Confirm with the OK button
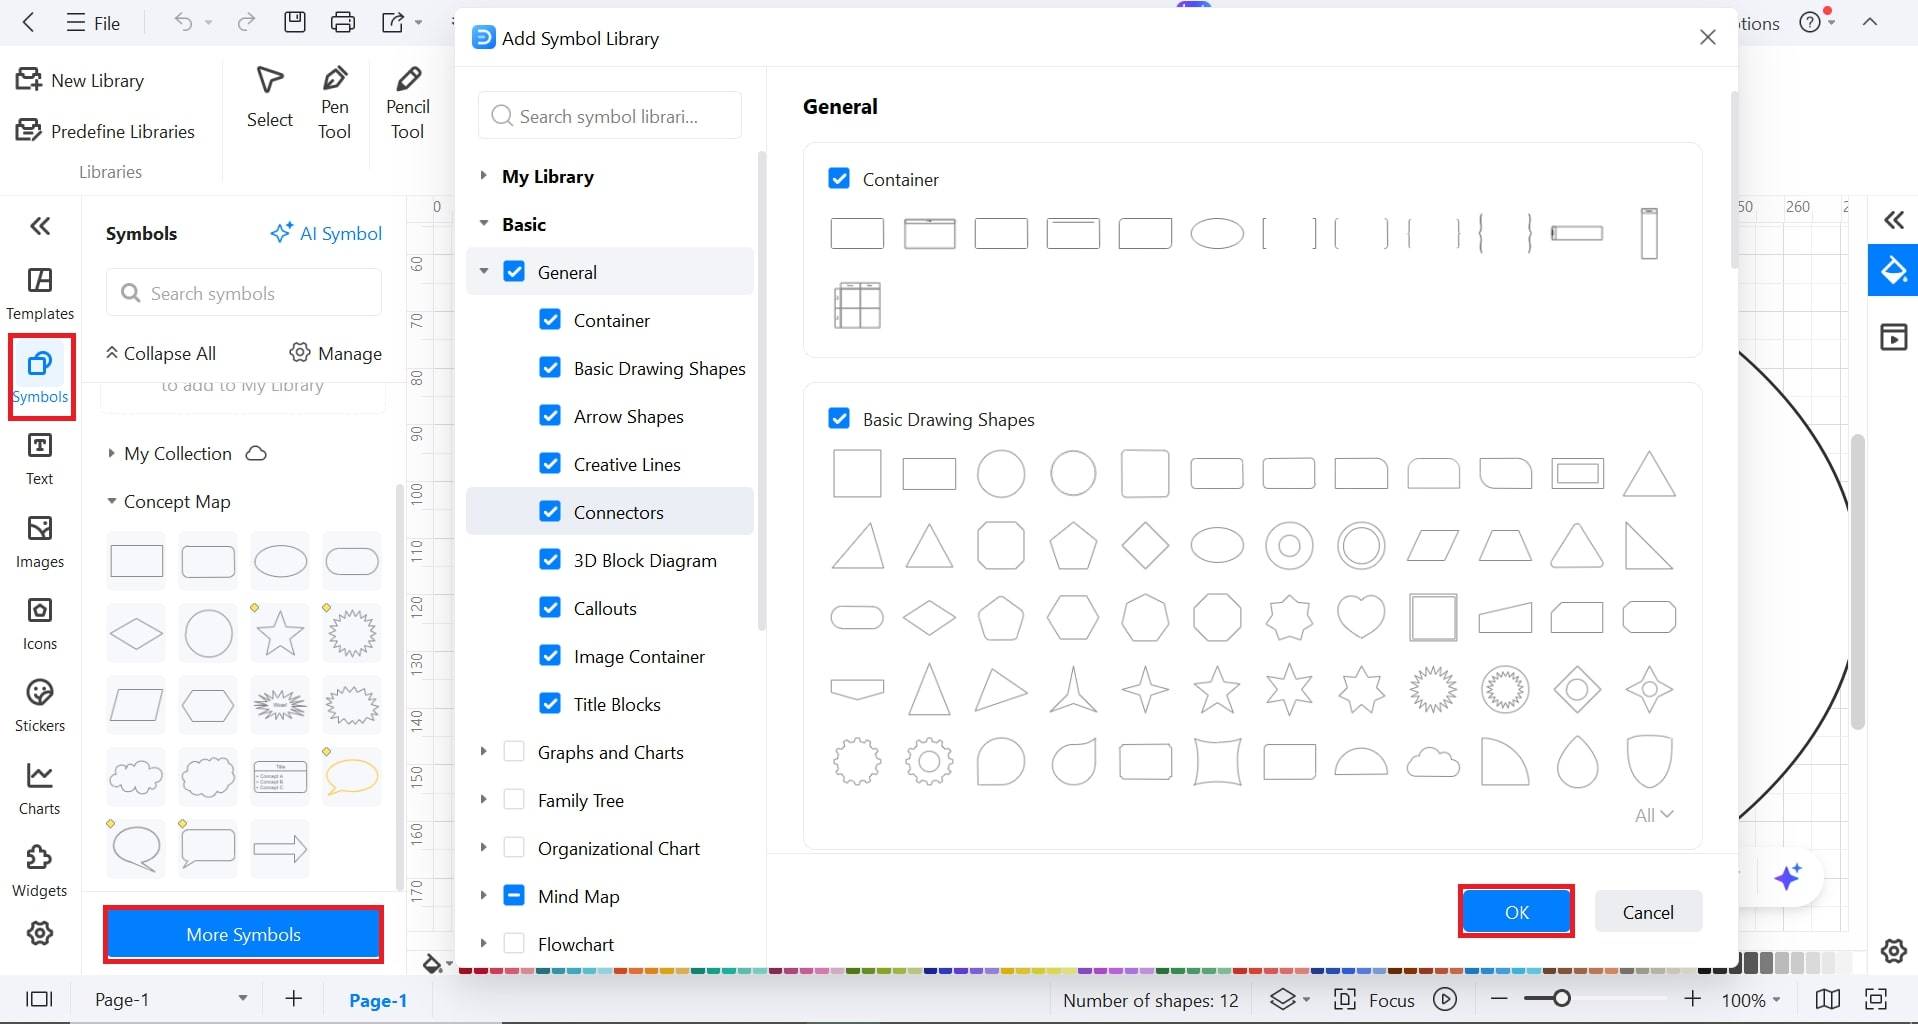This screenshot has width=1918, height=1024. point(1516,912)
